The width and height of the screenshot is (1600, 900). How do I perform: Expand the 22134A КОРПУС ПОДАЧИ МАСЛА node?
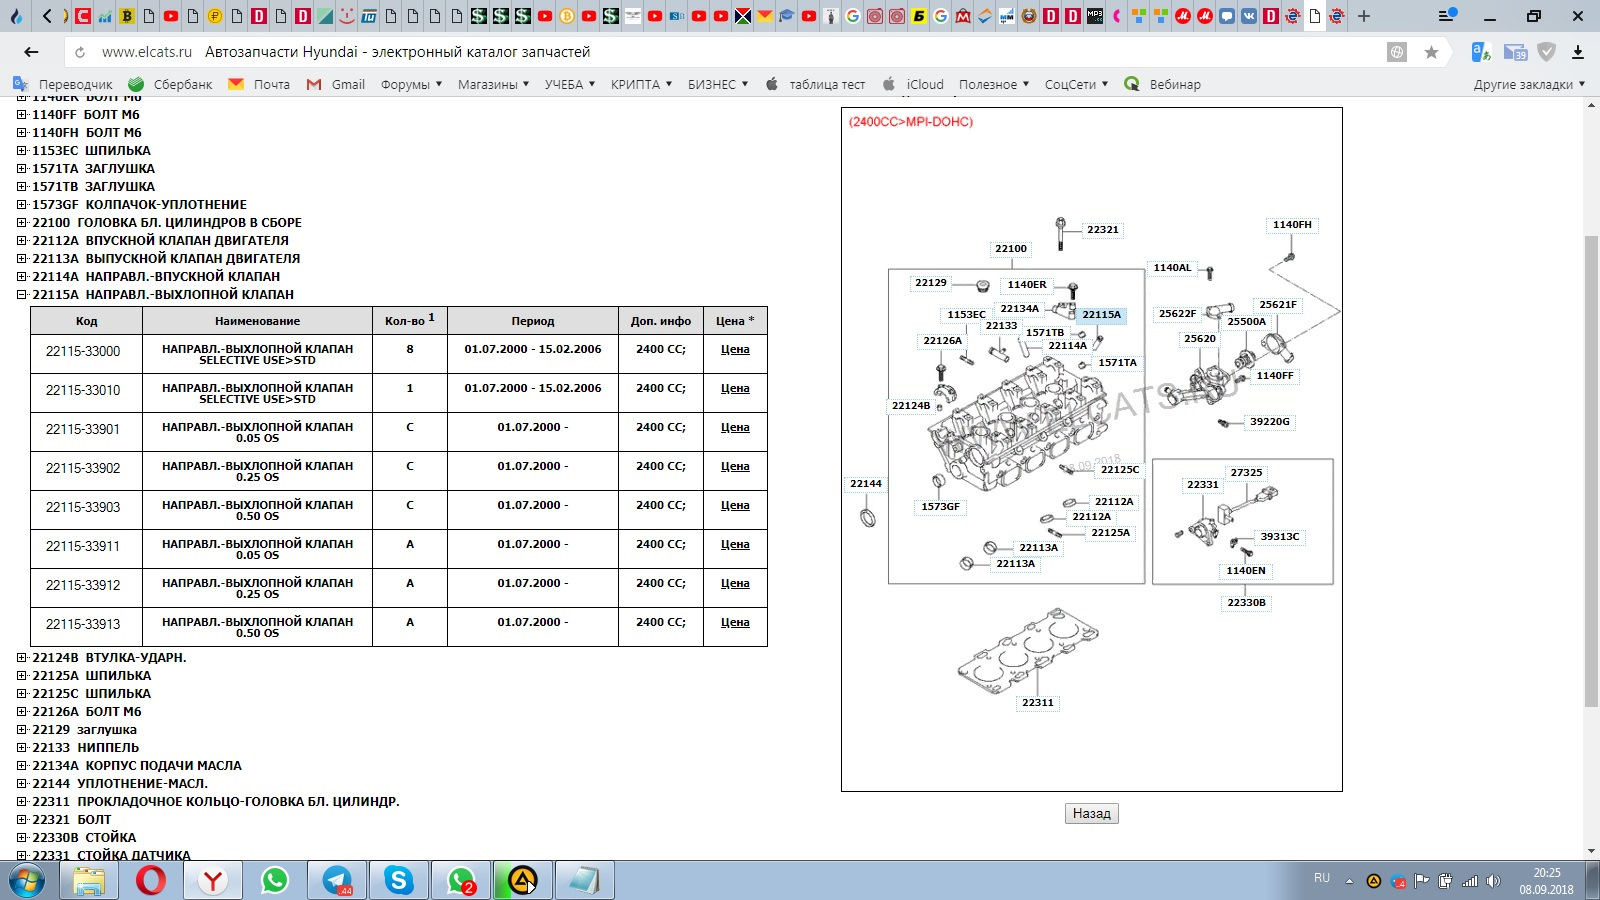22,766
